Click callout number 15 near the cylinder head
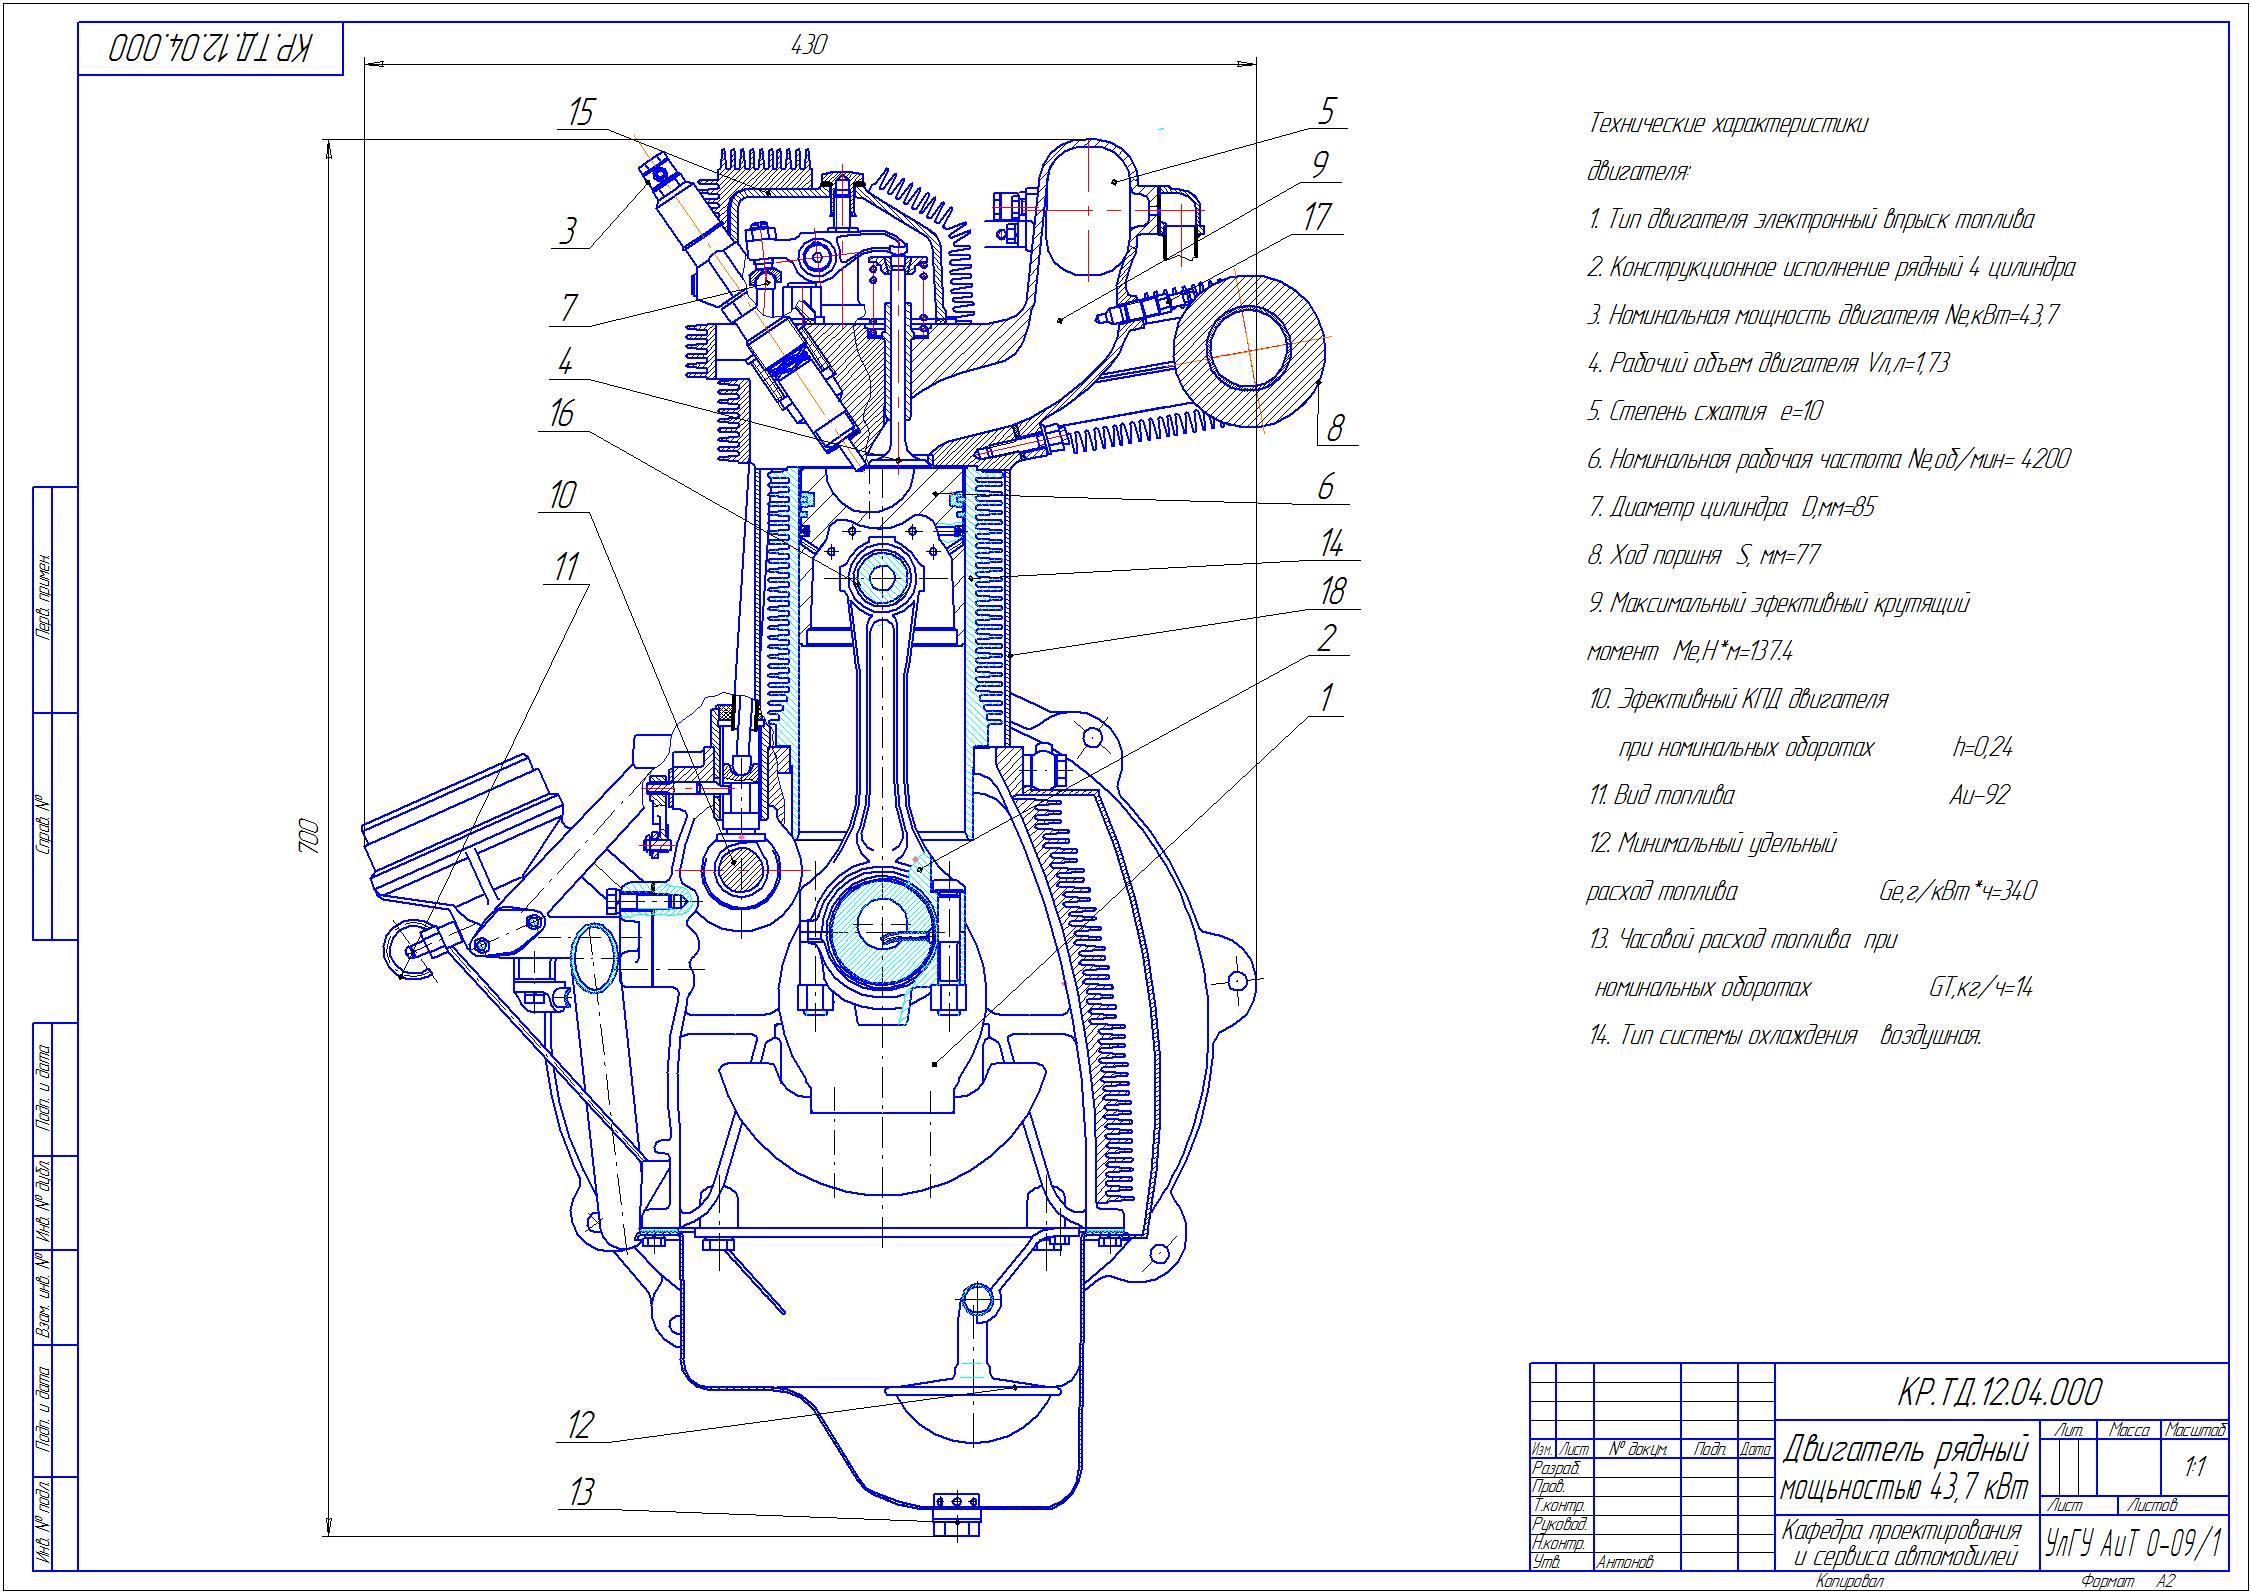Image resolution: width=2251 pixels, height=1594 pixels. 581,112
